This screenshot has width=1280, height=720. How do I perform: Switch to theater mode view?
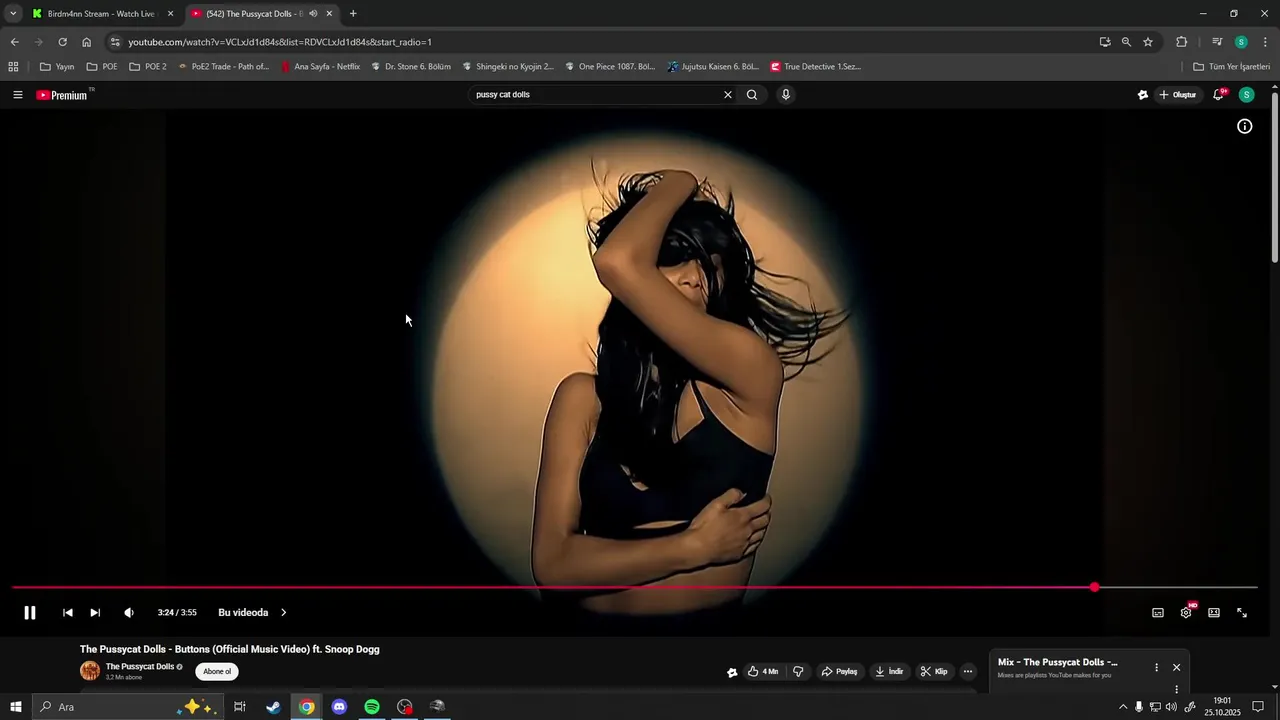tap(1214, 613)
